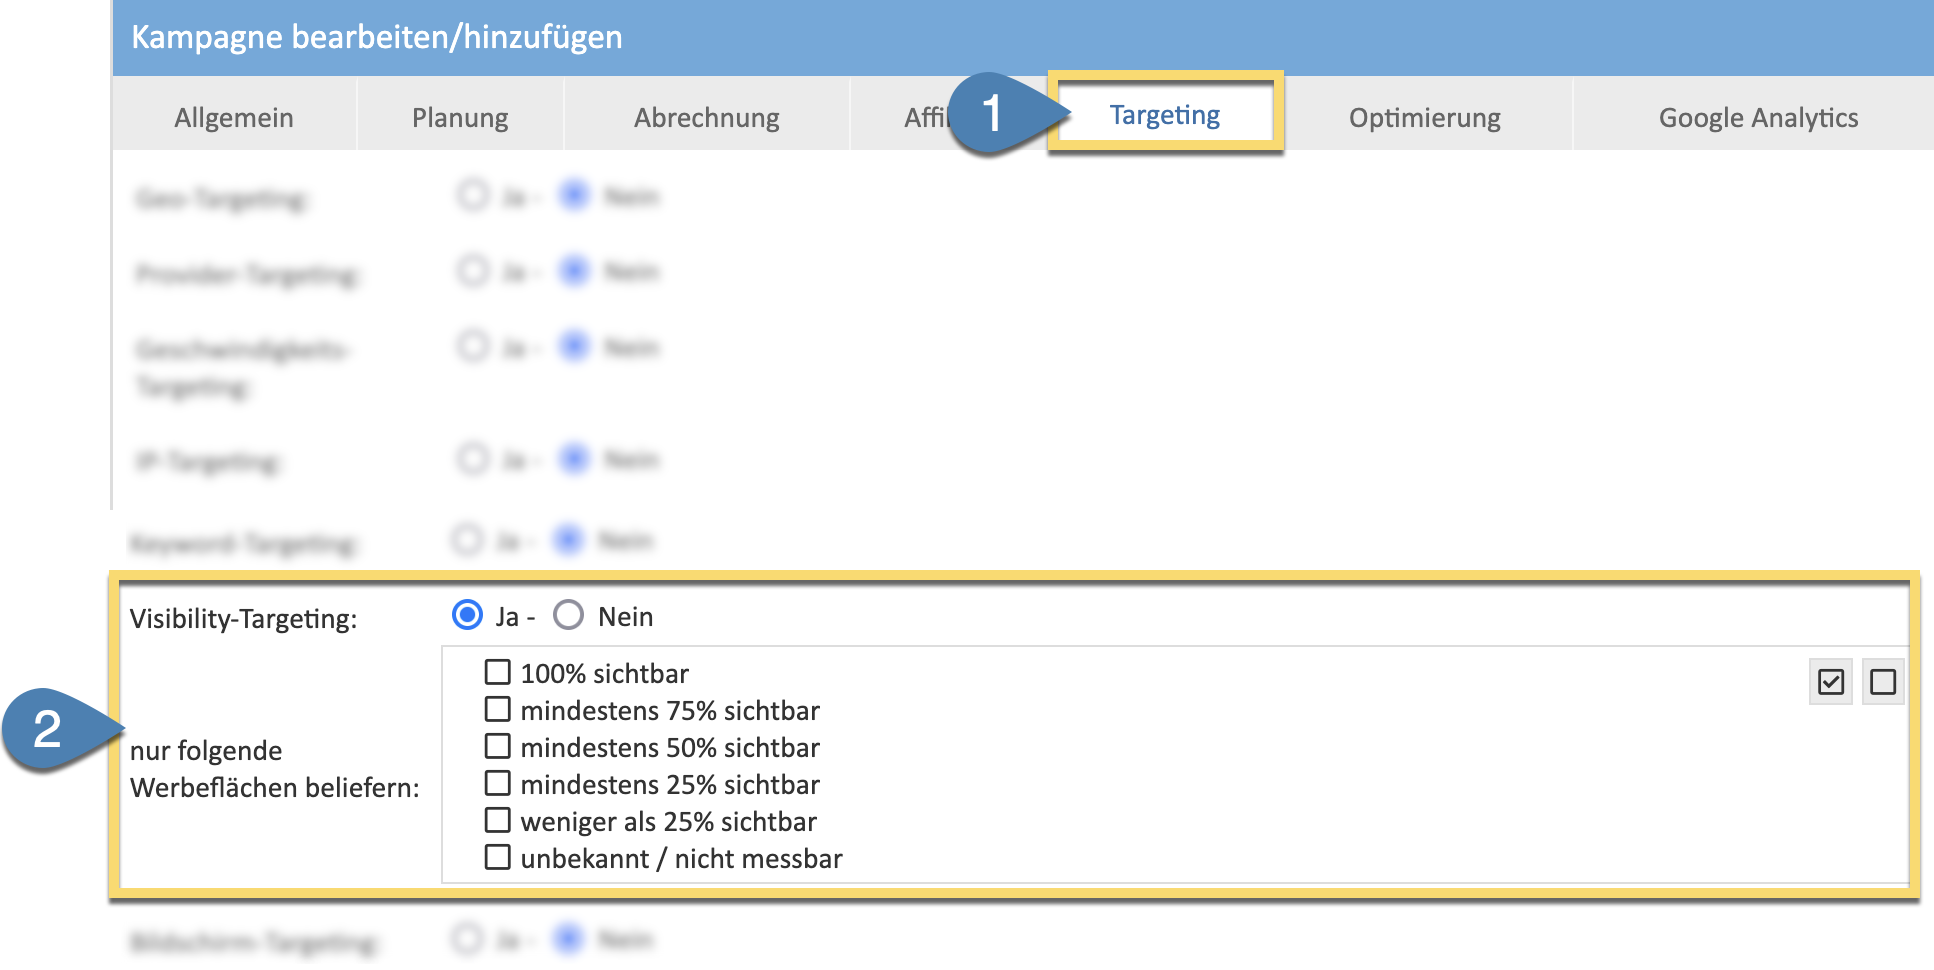
Task: Go to the Abrechnung tab
Action: (x=706, y=118)
